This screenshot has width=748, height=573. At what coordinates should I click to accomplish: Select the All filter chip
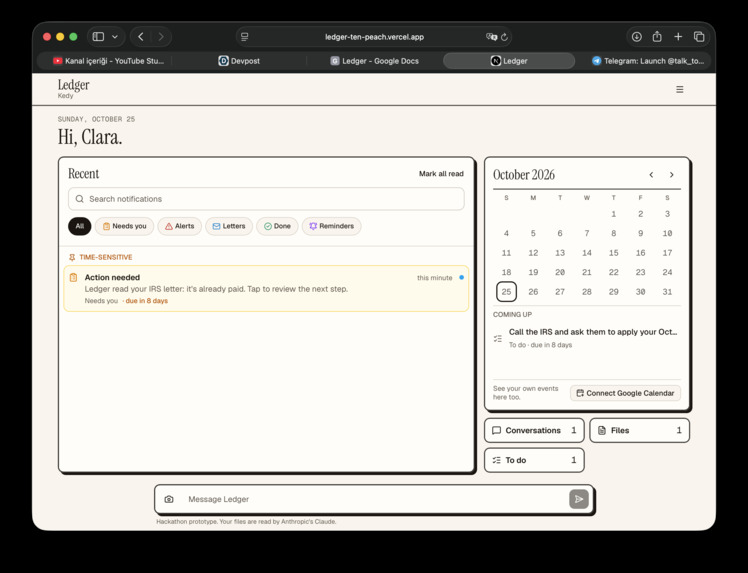pos(80,226)
